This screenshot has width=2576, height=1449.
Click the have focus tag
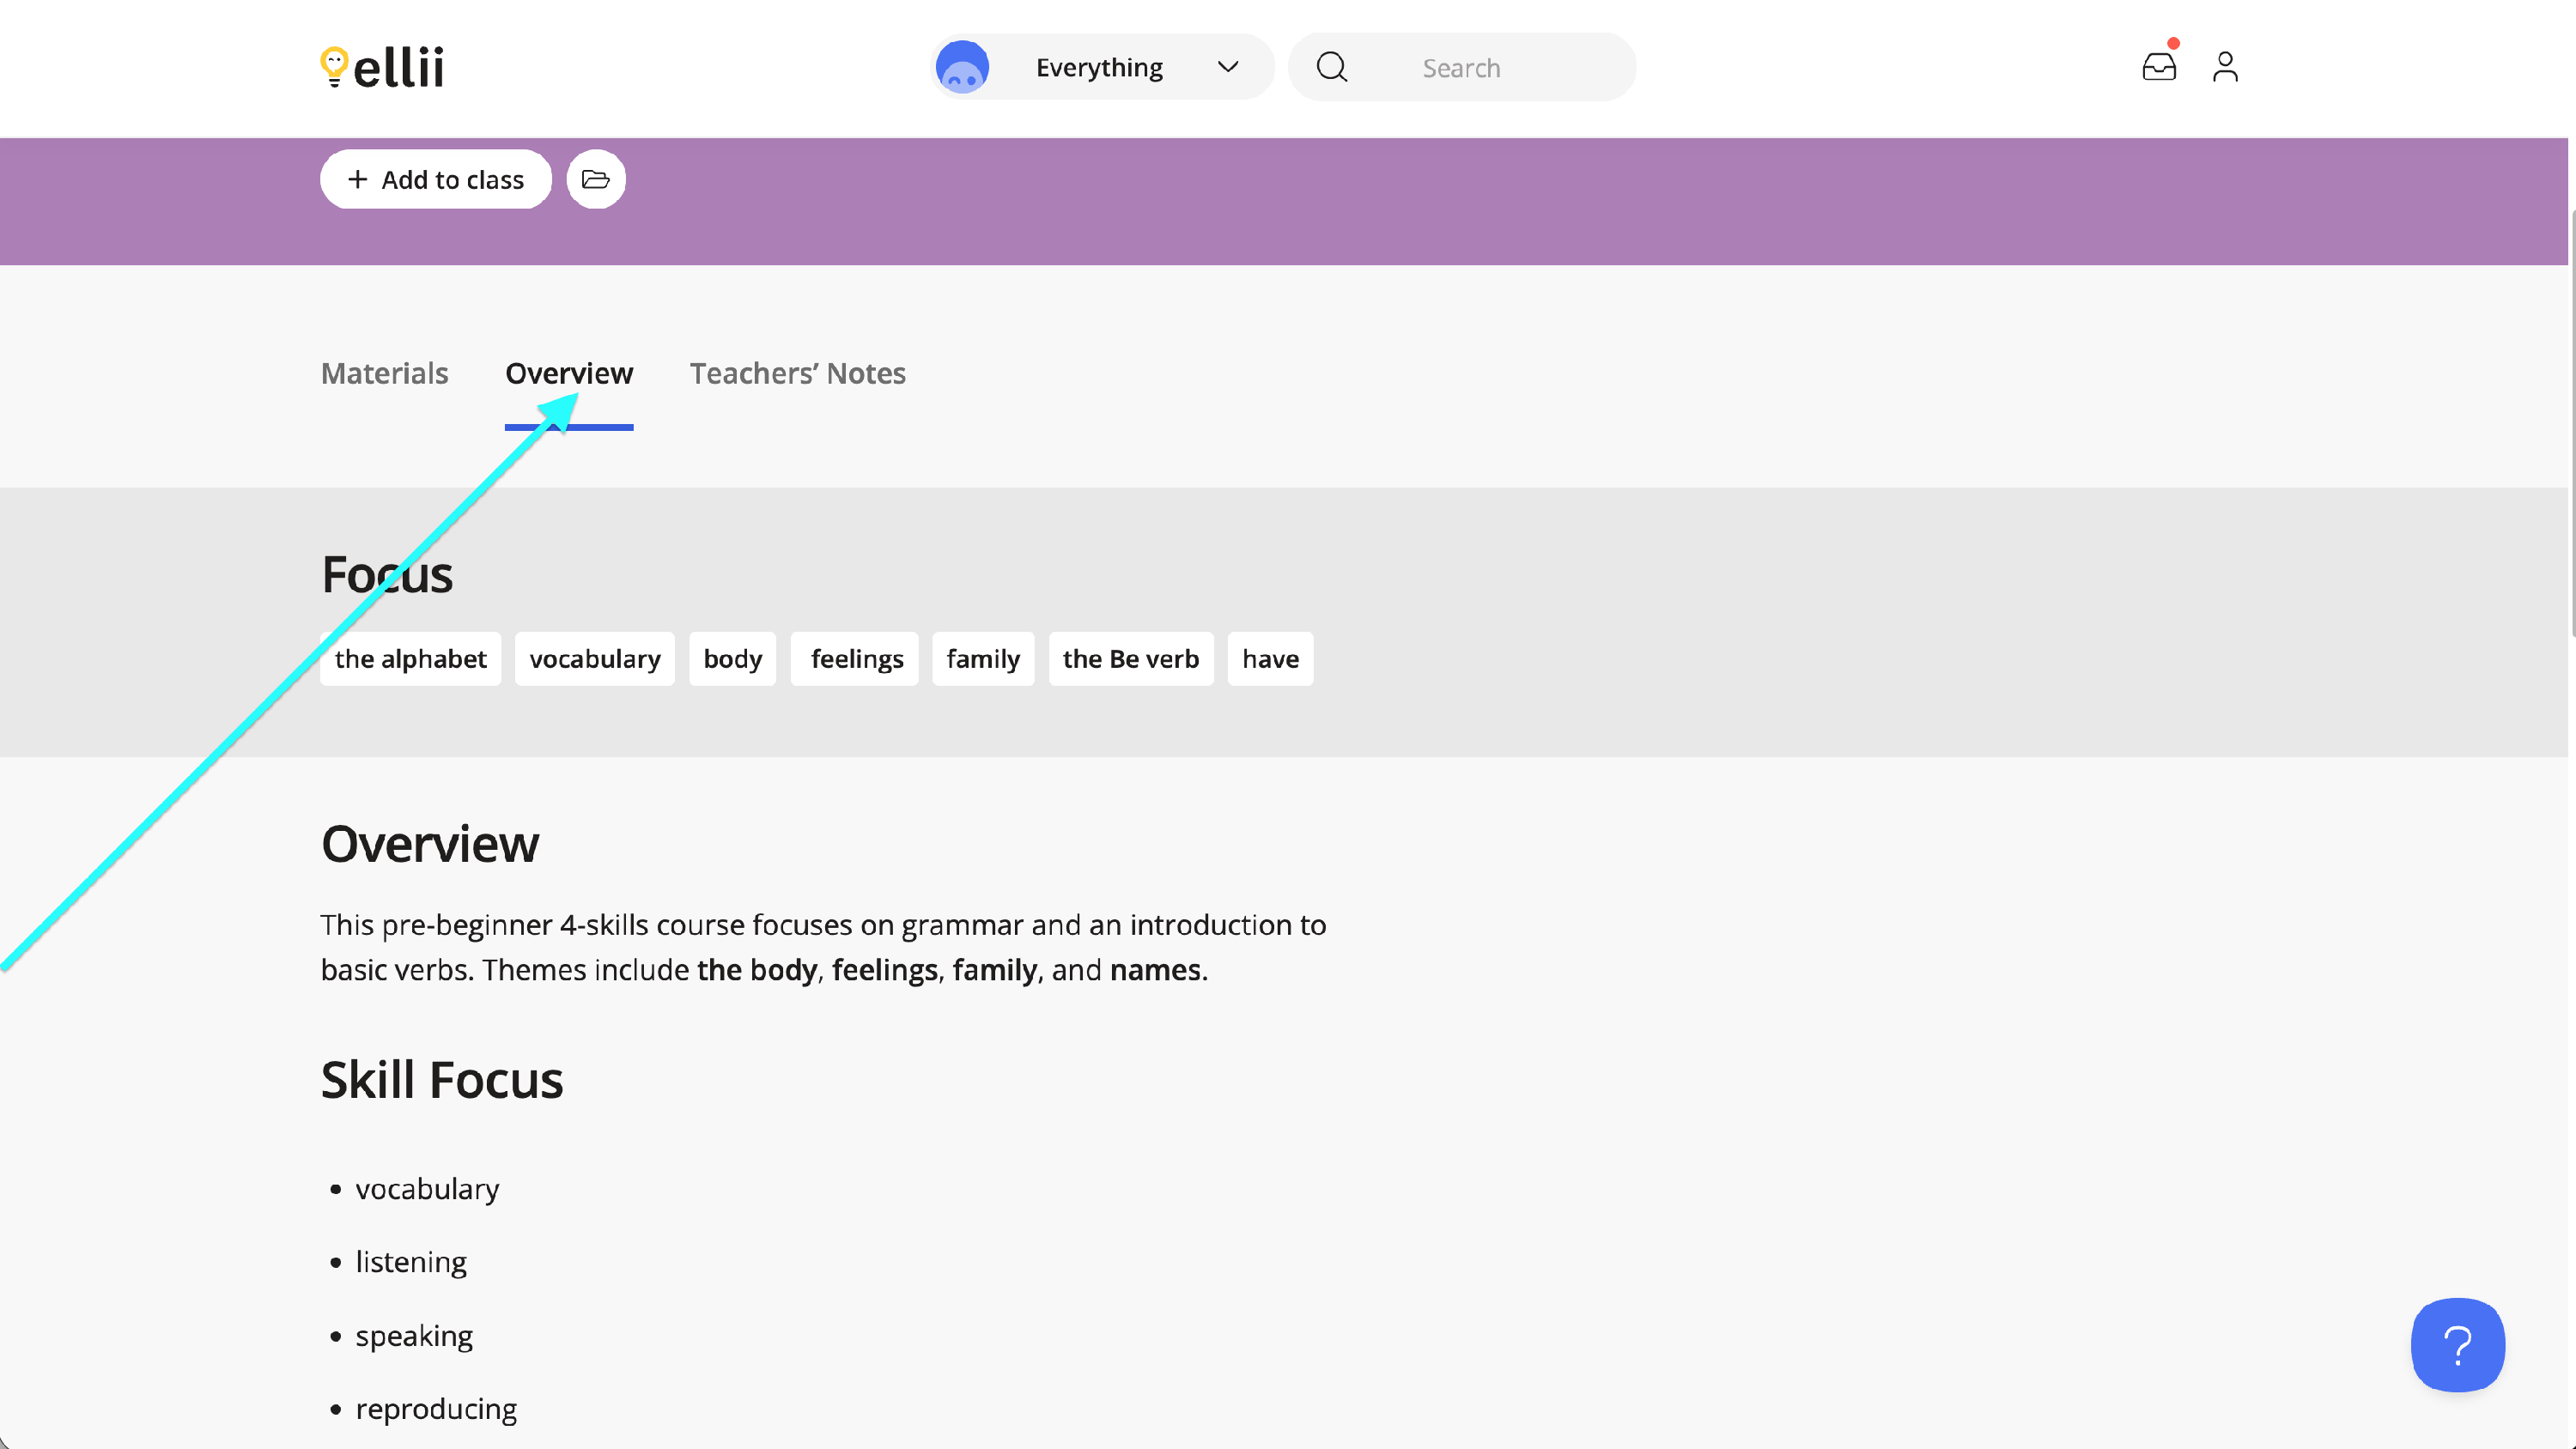[1269, 658]
